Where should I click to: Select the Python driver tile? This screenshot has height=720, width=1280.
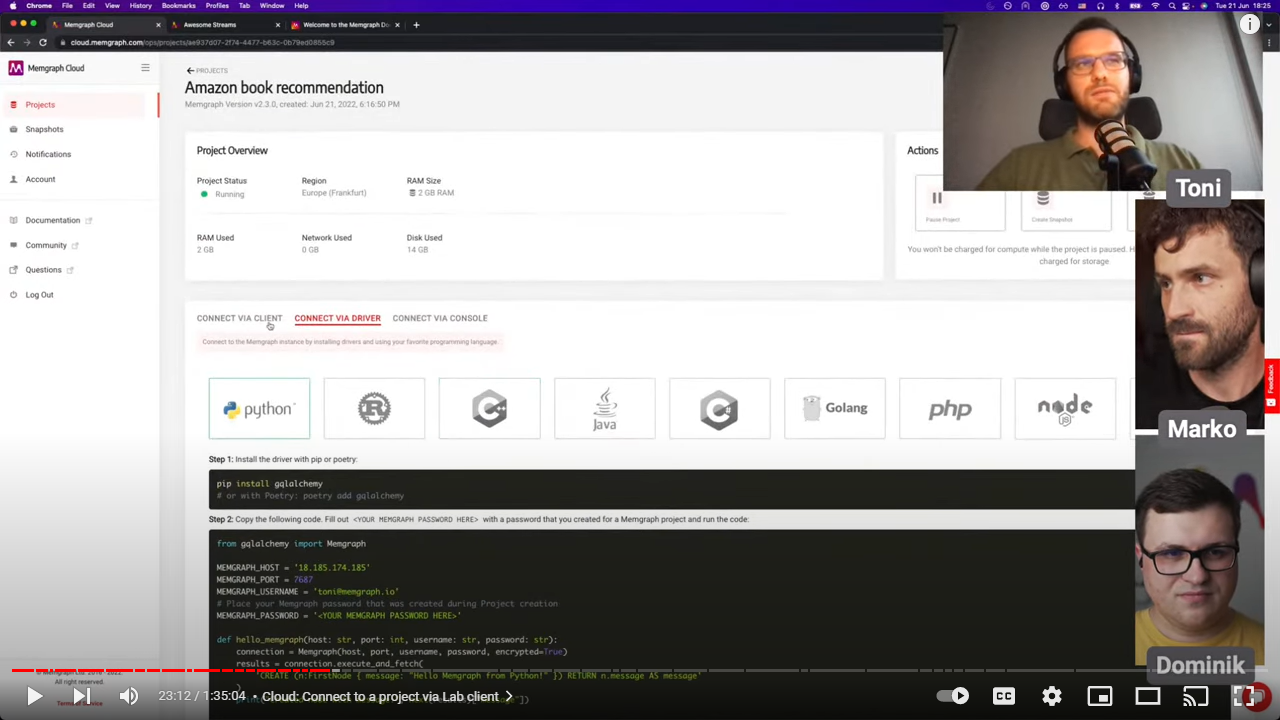click(x=259, y=408)
